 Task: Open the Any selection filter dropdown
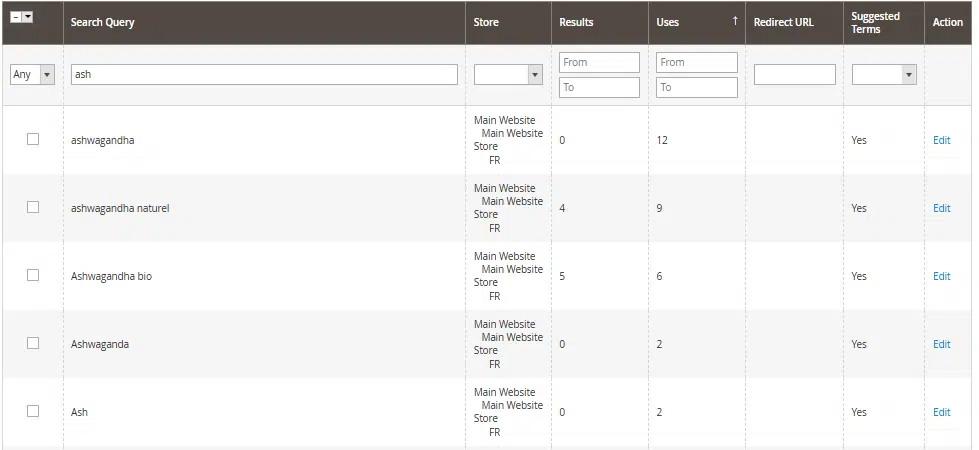(32, 75)
